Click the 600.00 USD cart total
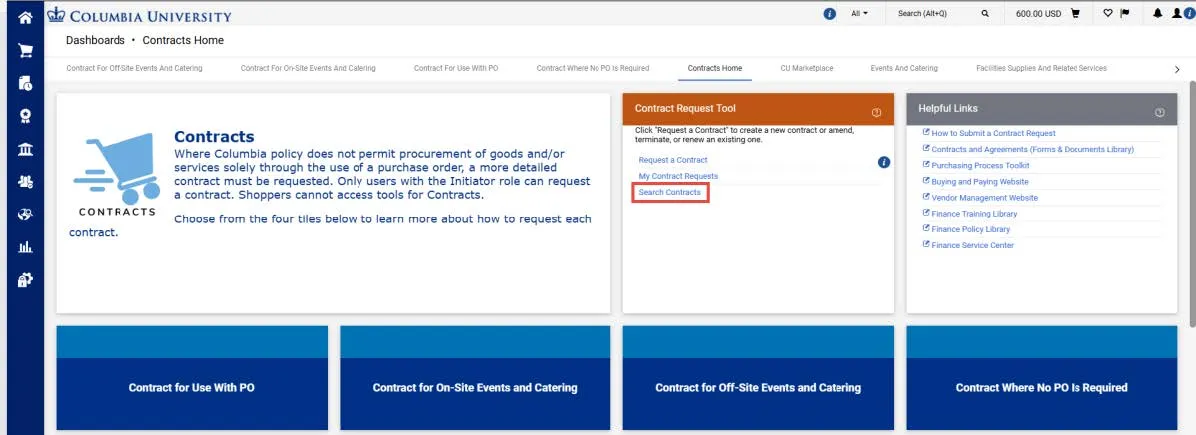This screenshot has height=435, width=1196. point(1038,14)
